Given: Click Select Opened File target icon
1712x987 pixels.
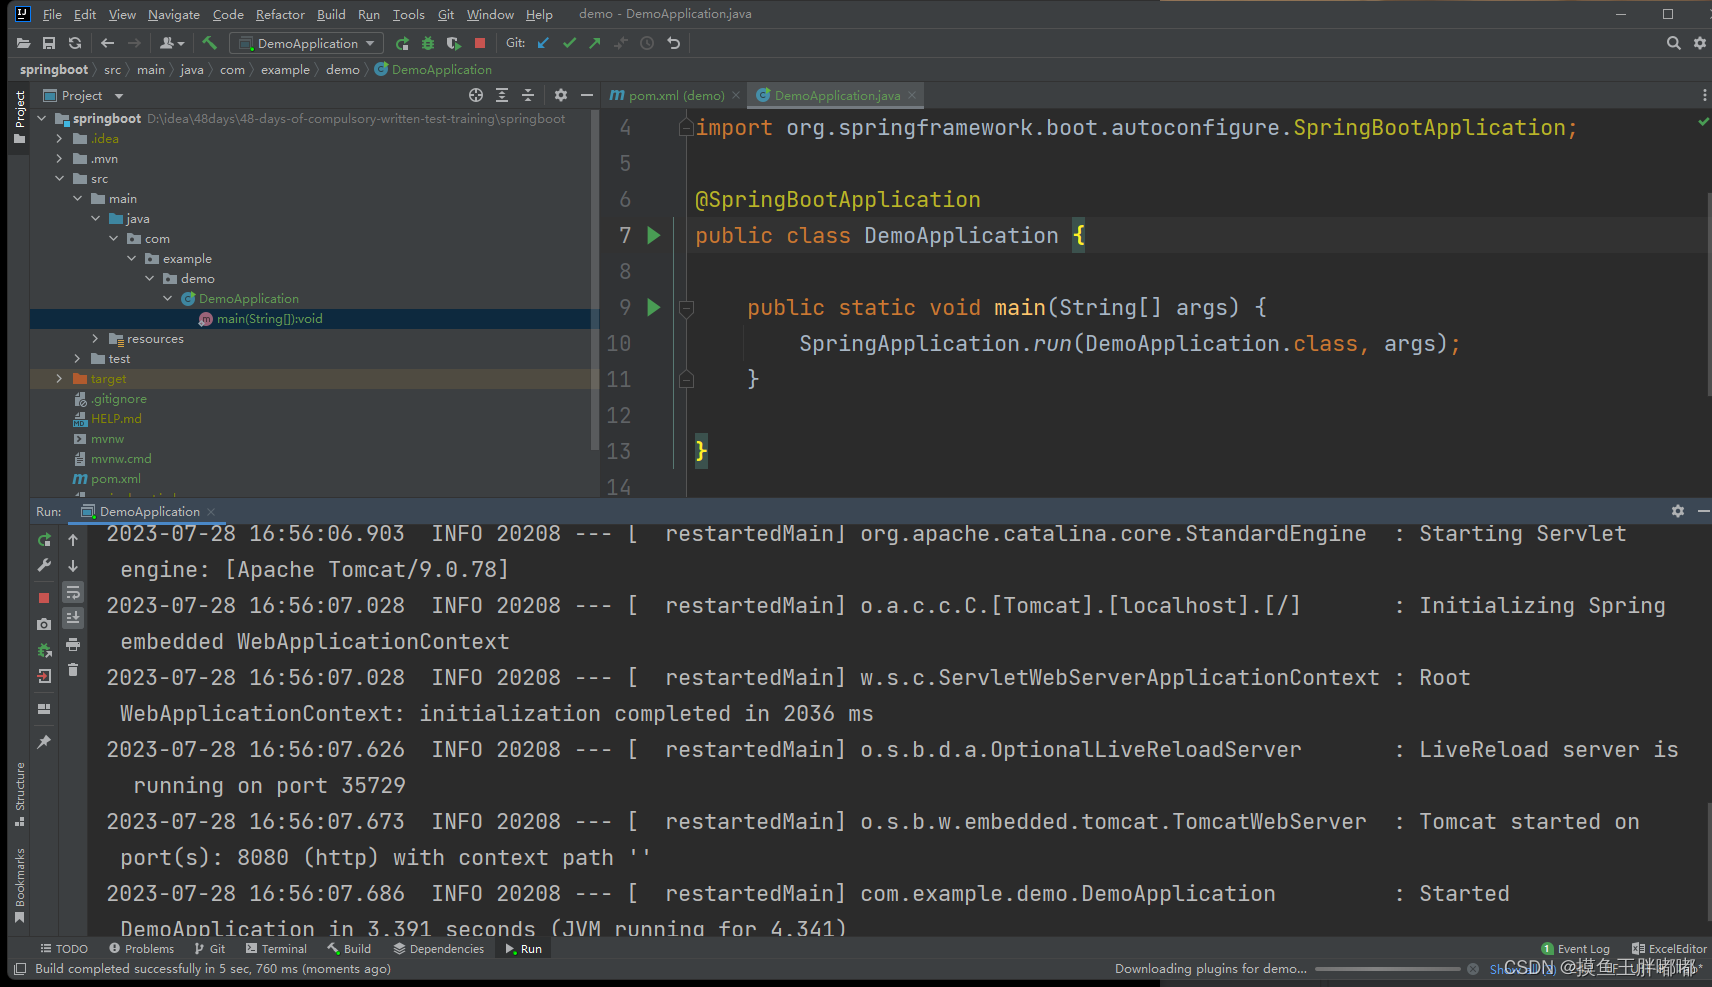Looking at the screenshot, I should coord(476,95).
